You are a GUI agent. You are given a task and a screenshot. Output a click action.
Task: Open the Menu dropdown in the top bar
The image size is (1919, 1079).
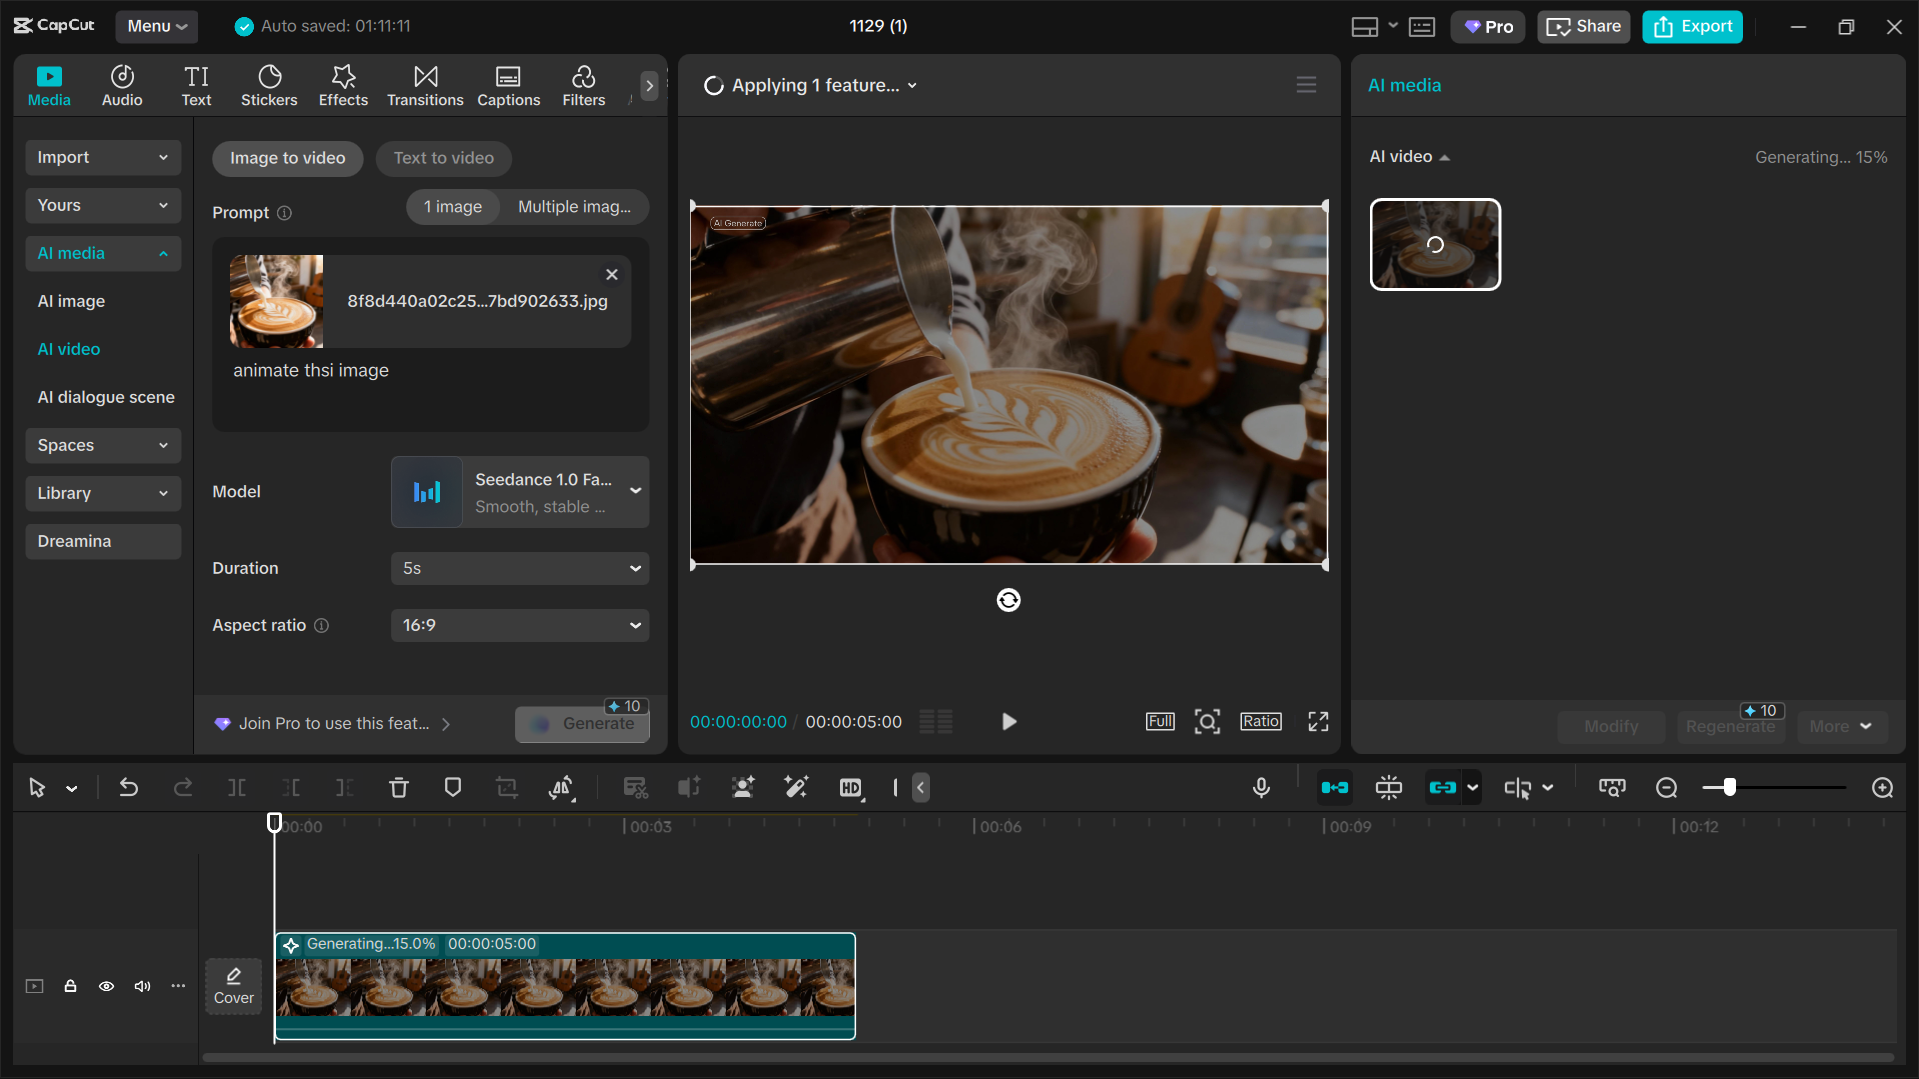click(156, 26)
